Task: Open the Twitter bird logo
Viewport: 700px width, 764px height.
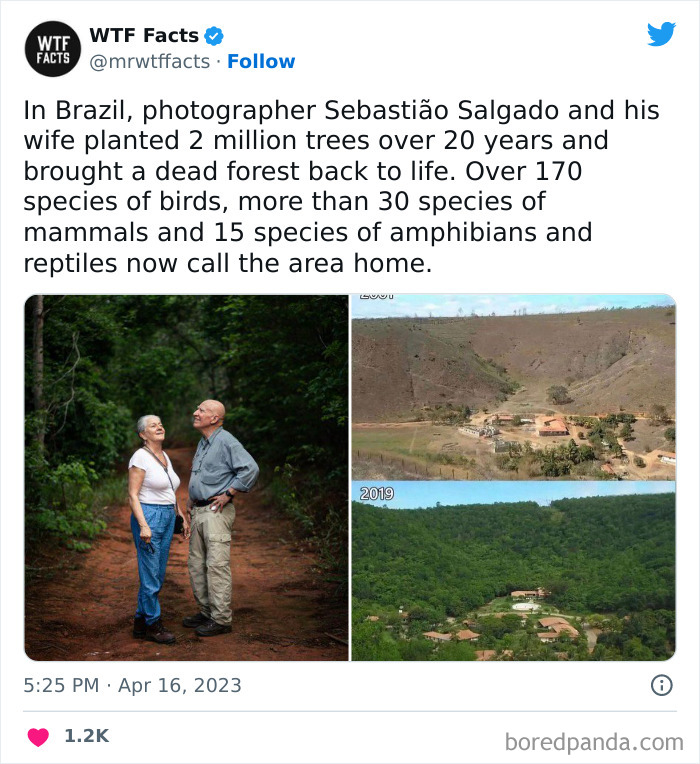Action: pyautogui.click(x=660, y=35)
